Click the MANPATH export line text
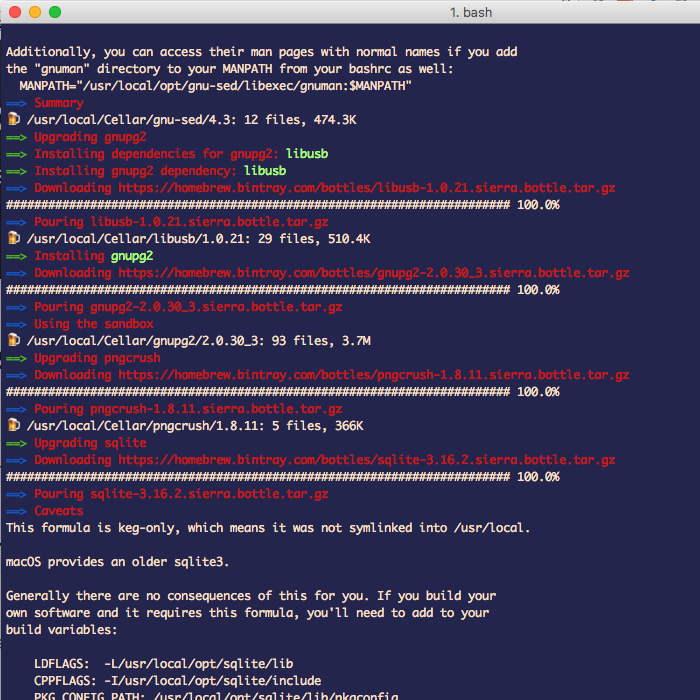Image resolution: width=700 pixels, height=700 pixels. (x=215, y=86)
